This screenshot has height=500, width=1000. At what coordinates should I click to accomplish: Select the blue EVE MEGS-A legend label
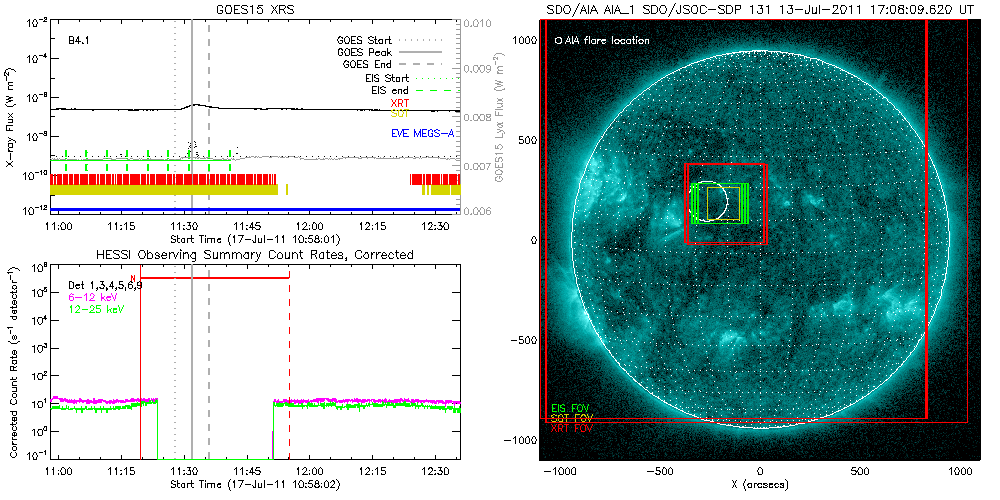(410, 133)
